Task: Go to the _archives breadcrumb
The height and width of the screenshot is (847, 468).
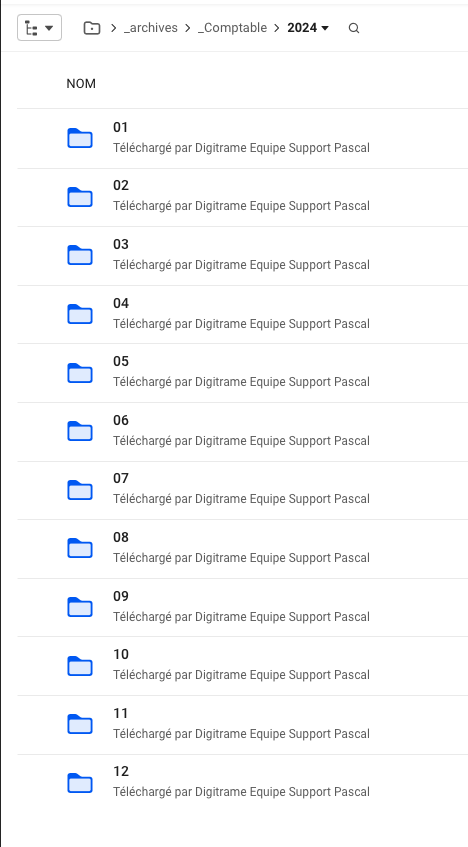Action: 151,28
